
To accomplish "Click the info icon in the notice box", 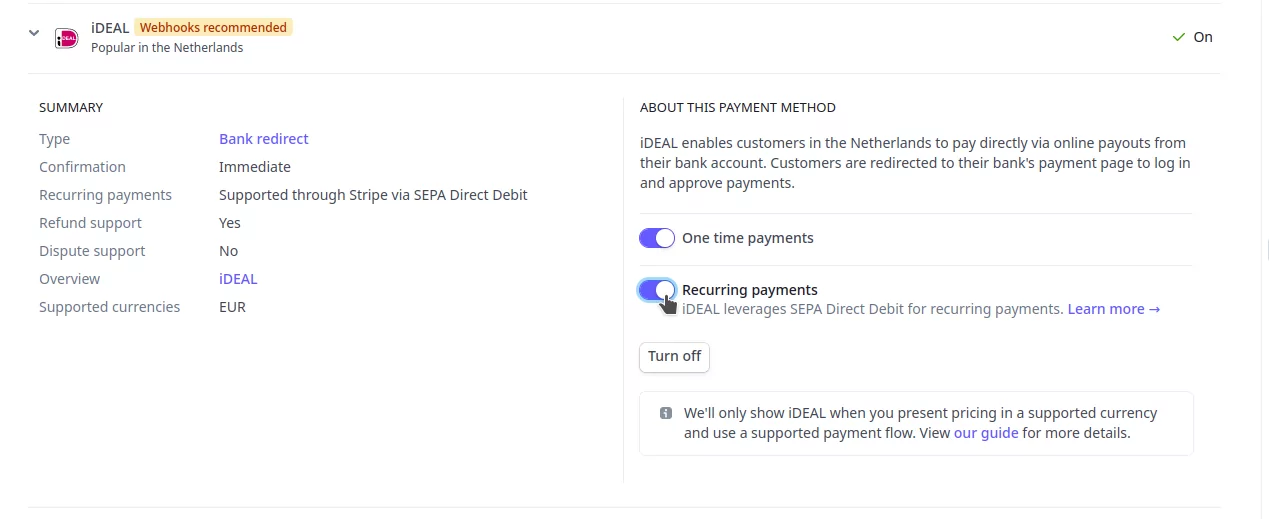I will (666, 413).
